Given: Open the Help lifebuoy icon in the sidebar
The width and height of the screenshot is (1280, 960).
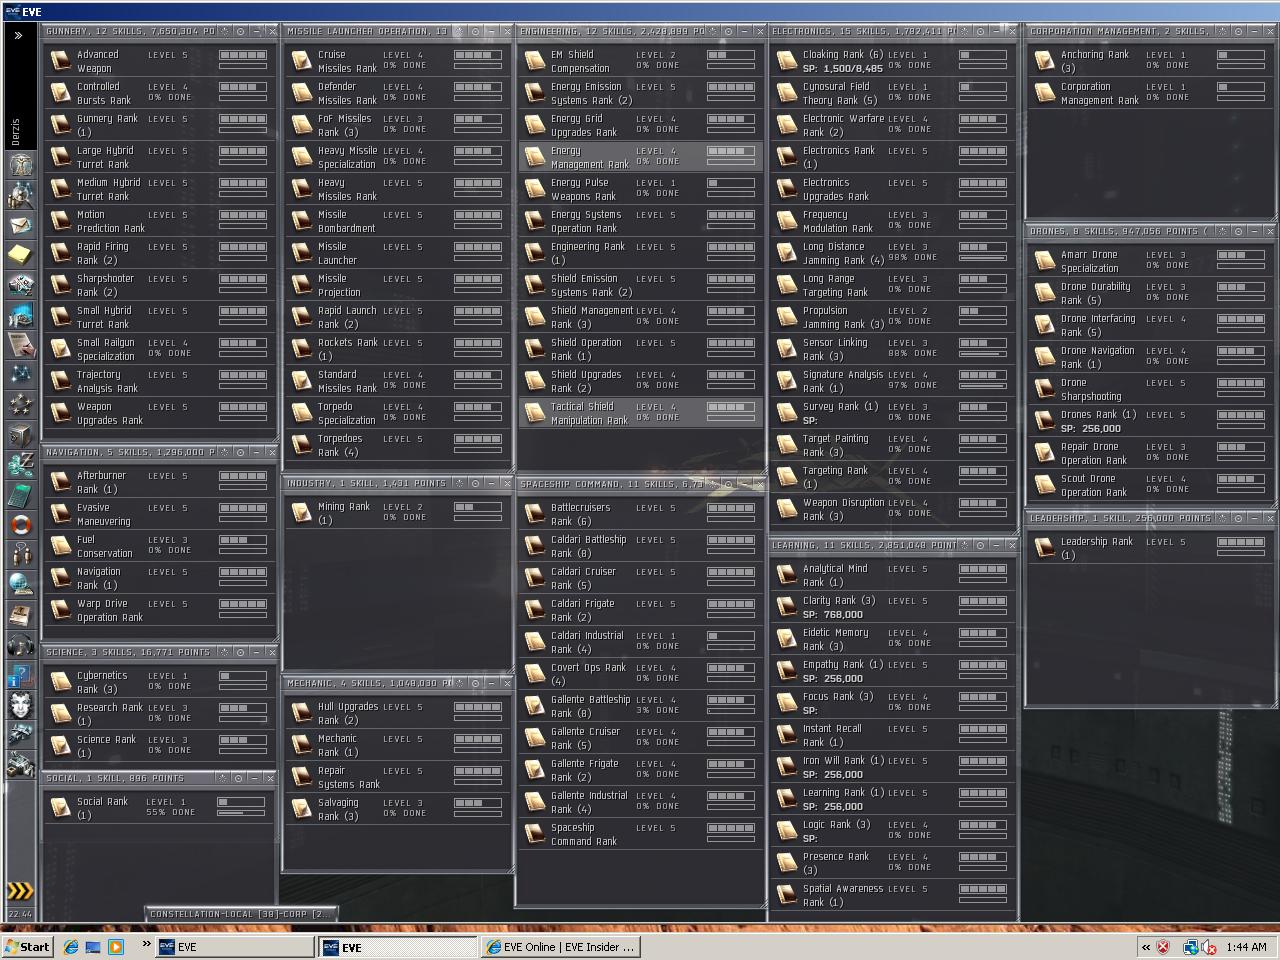Looking at the screenshot, I should pyautogui.click(x=21, y=524).
